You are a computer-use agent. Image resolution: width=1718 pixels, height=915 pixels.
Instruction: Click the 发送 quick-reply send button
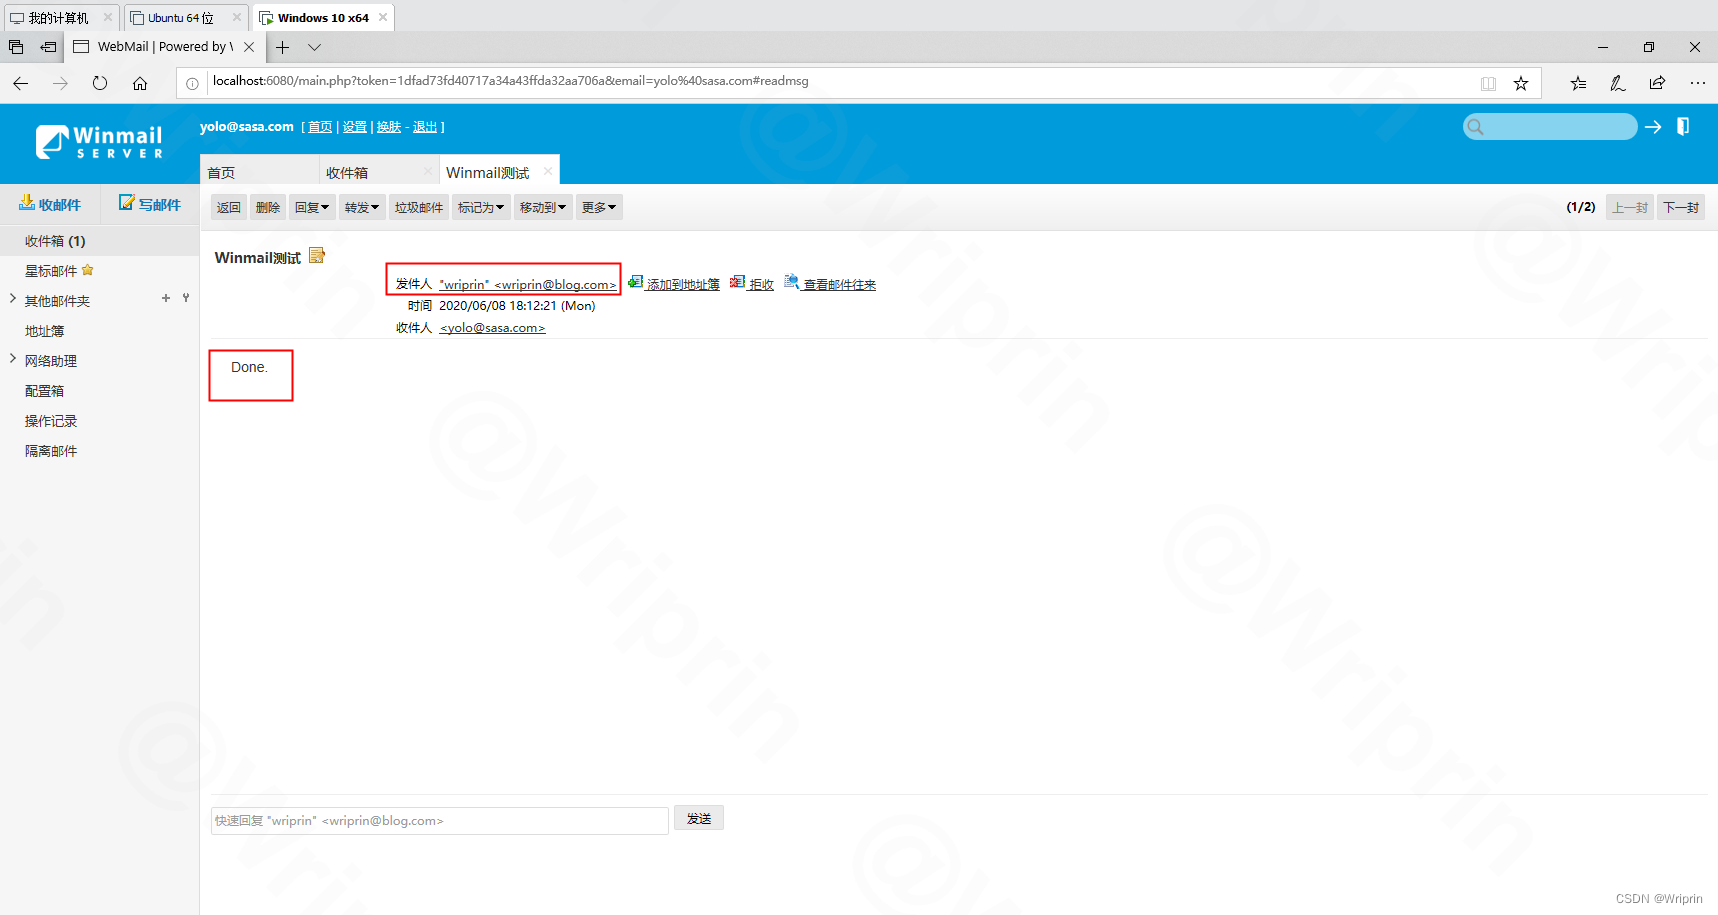(x=698, y=817)
